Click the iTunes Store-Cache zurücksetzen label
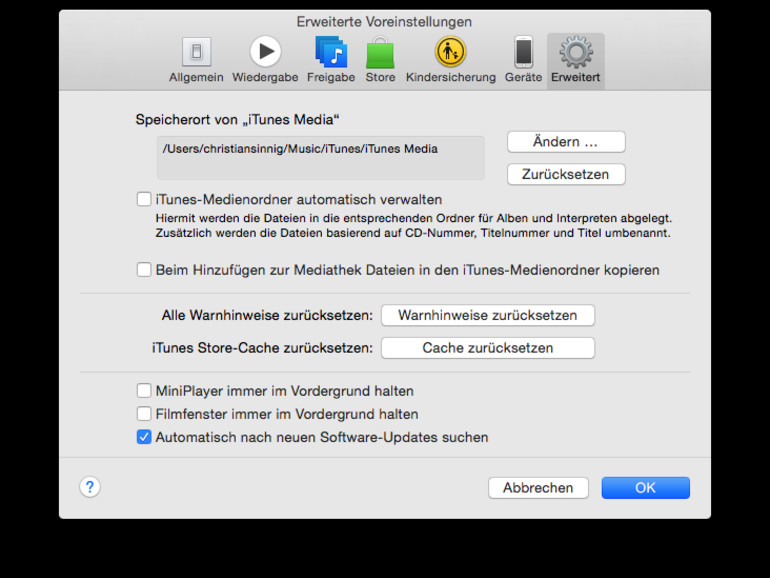Viewport: 770px width, 578px height. (x=262, y=348)
